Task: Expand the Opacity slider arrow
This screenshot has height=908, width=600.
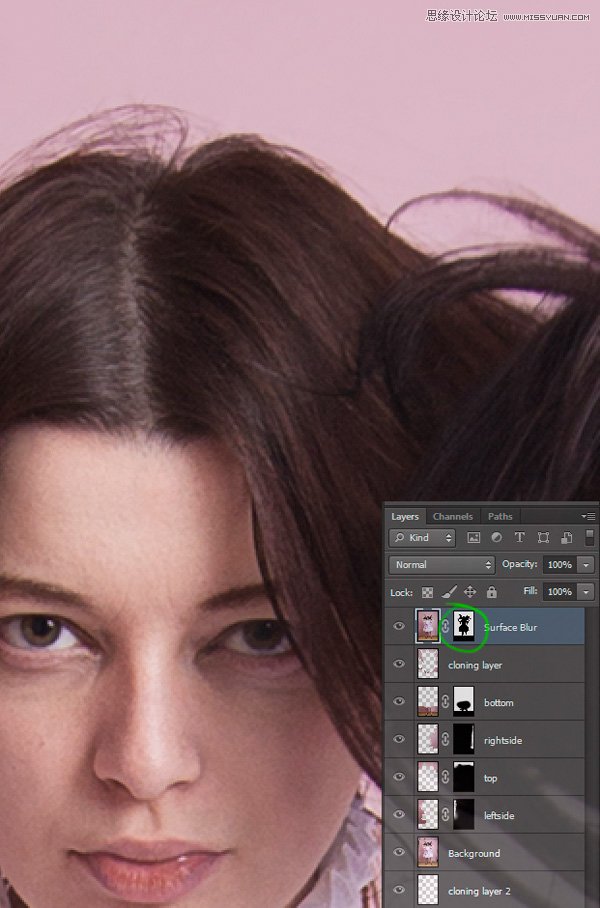Action: click(x=586, y=565)
